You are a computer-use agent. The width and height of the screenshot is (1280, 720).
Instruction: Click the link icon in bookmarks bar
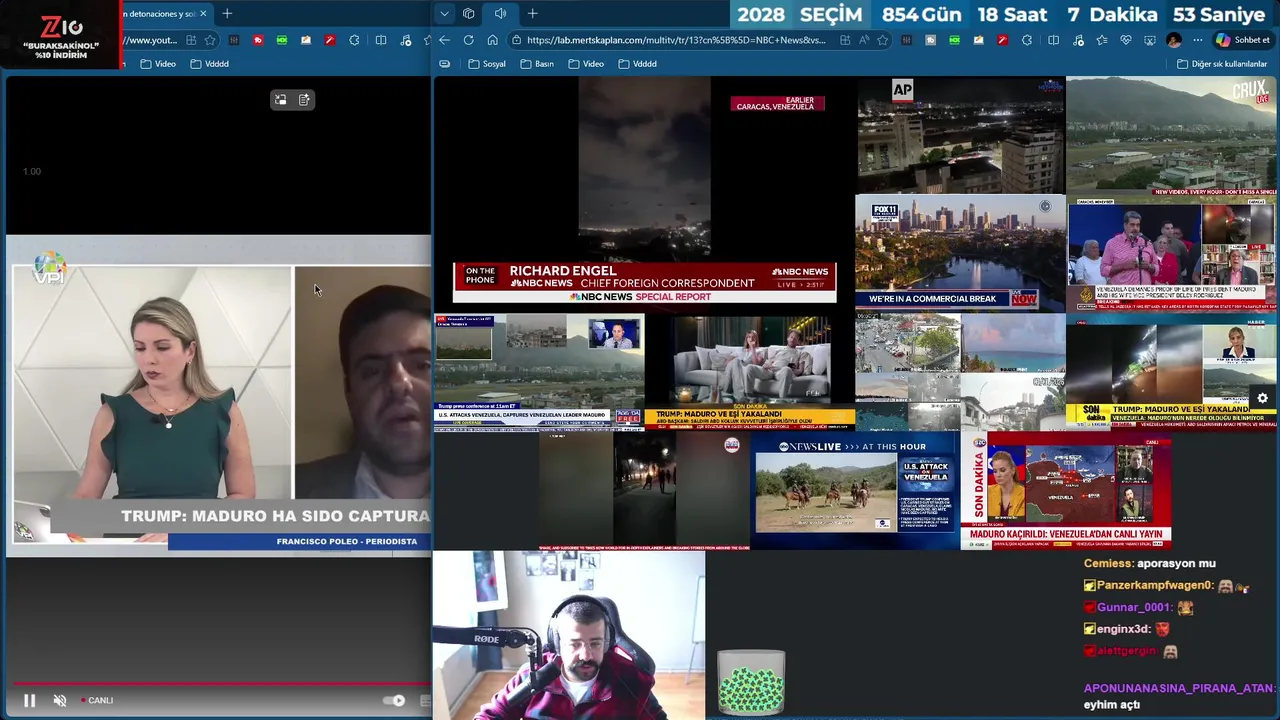[445, 63]
